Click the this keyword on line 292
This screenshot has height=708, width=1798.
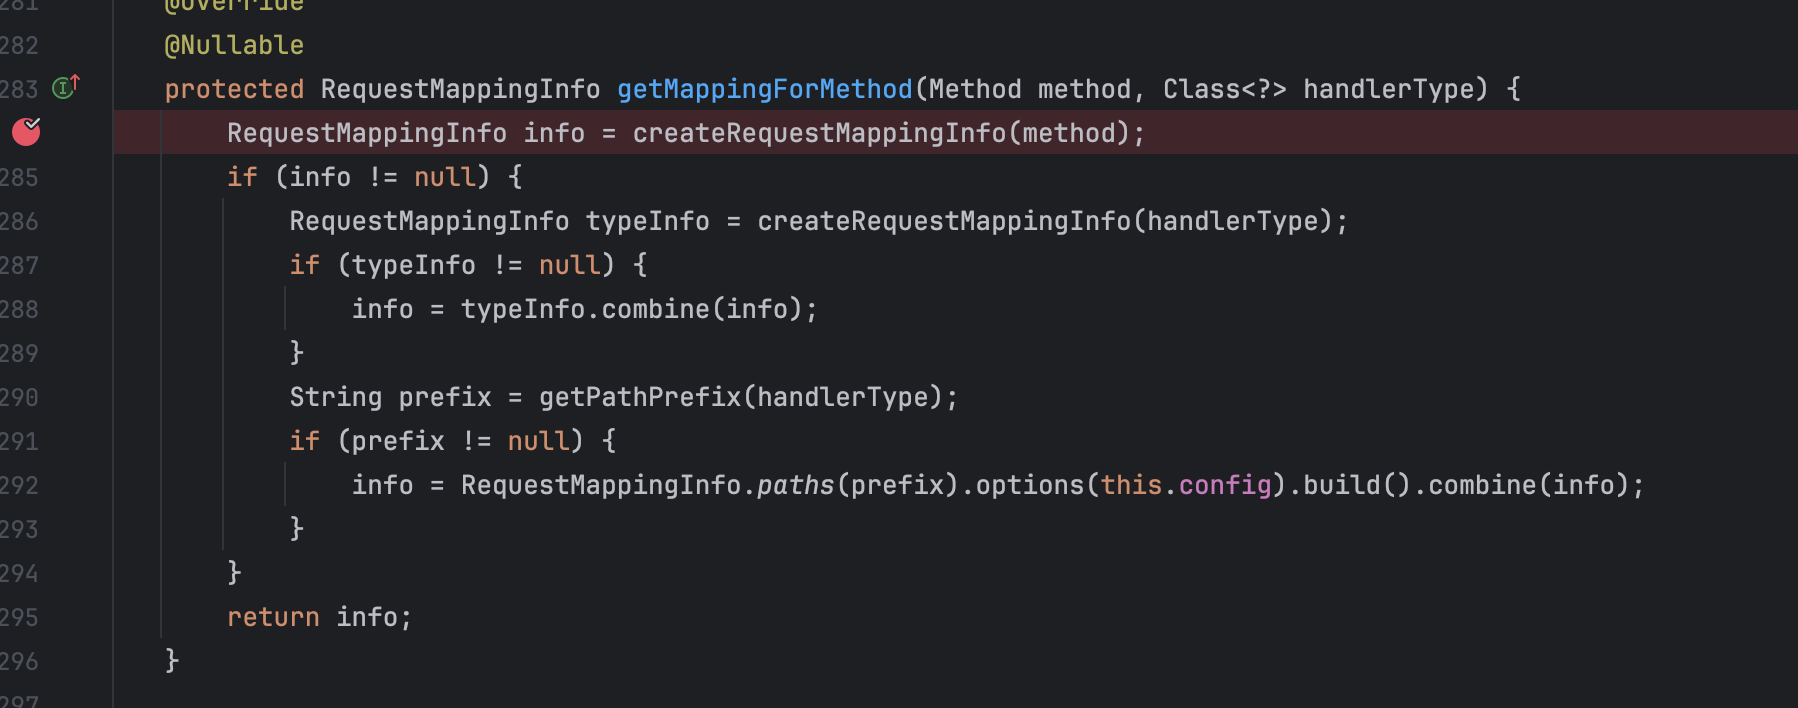click(1131, 485)
